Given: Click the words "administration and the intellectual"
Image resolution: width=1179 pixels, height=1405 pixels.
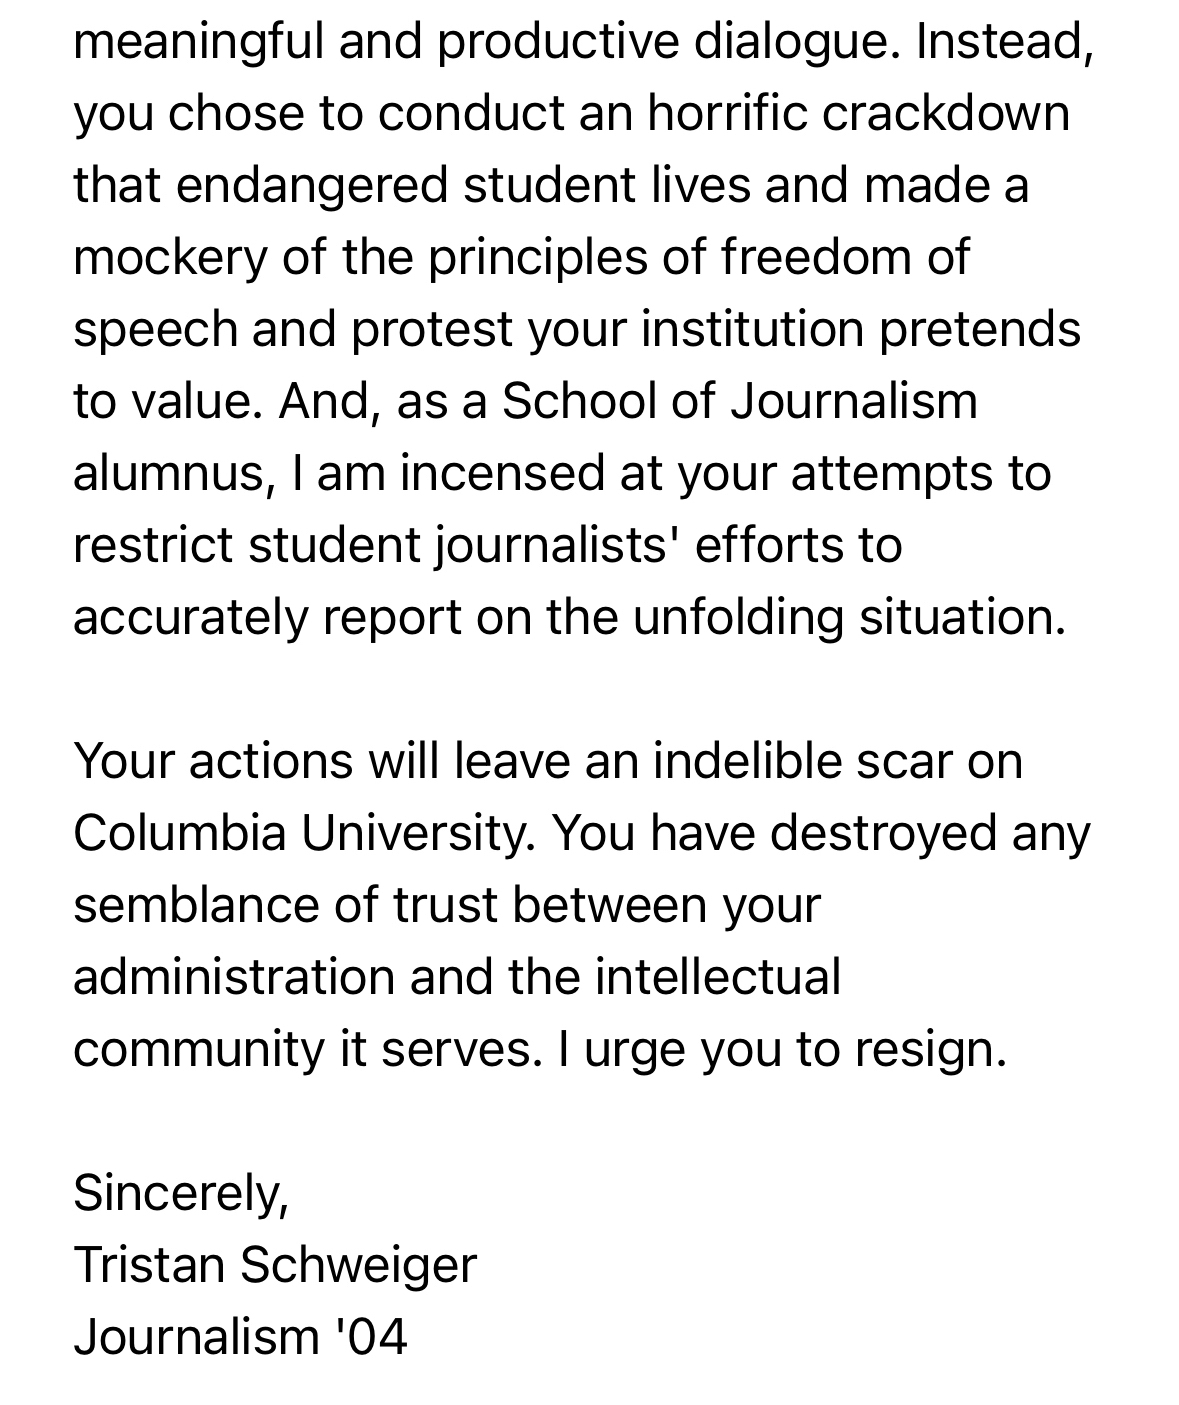Looking at the screenshot, I should 457,977.
